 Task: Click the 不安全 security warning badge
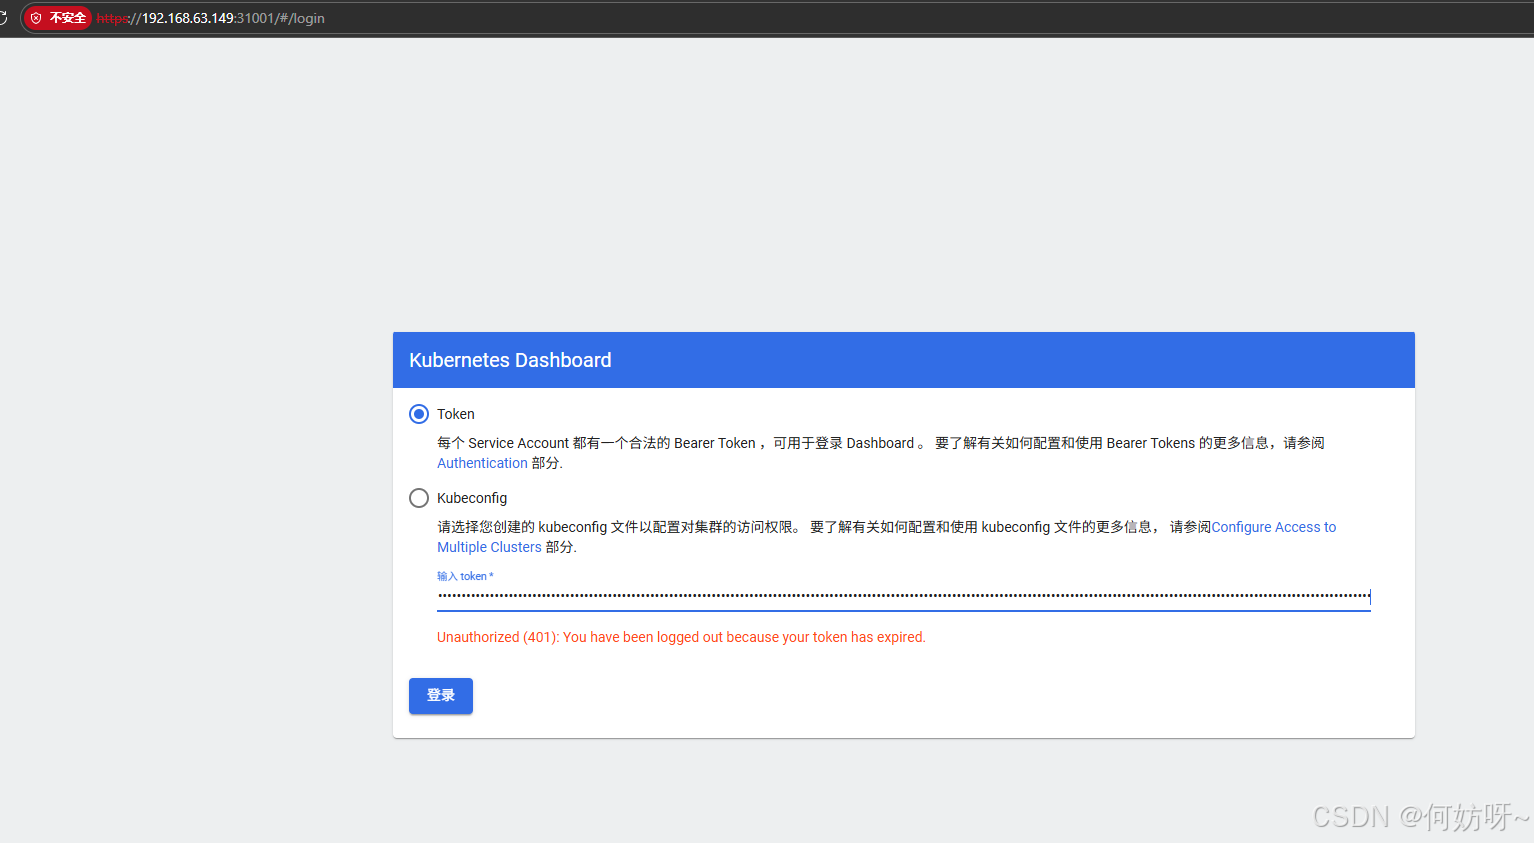[x=58, y=18]
